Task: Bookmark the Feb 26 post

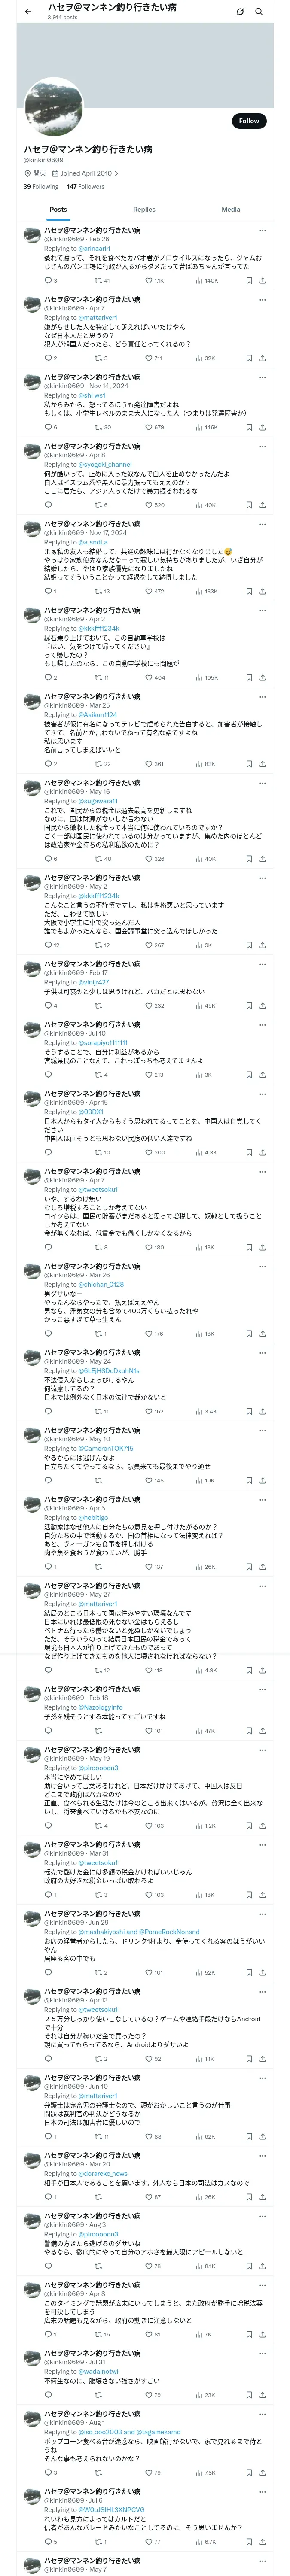Action: (249, 281)
